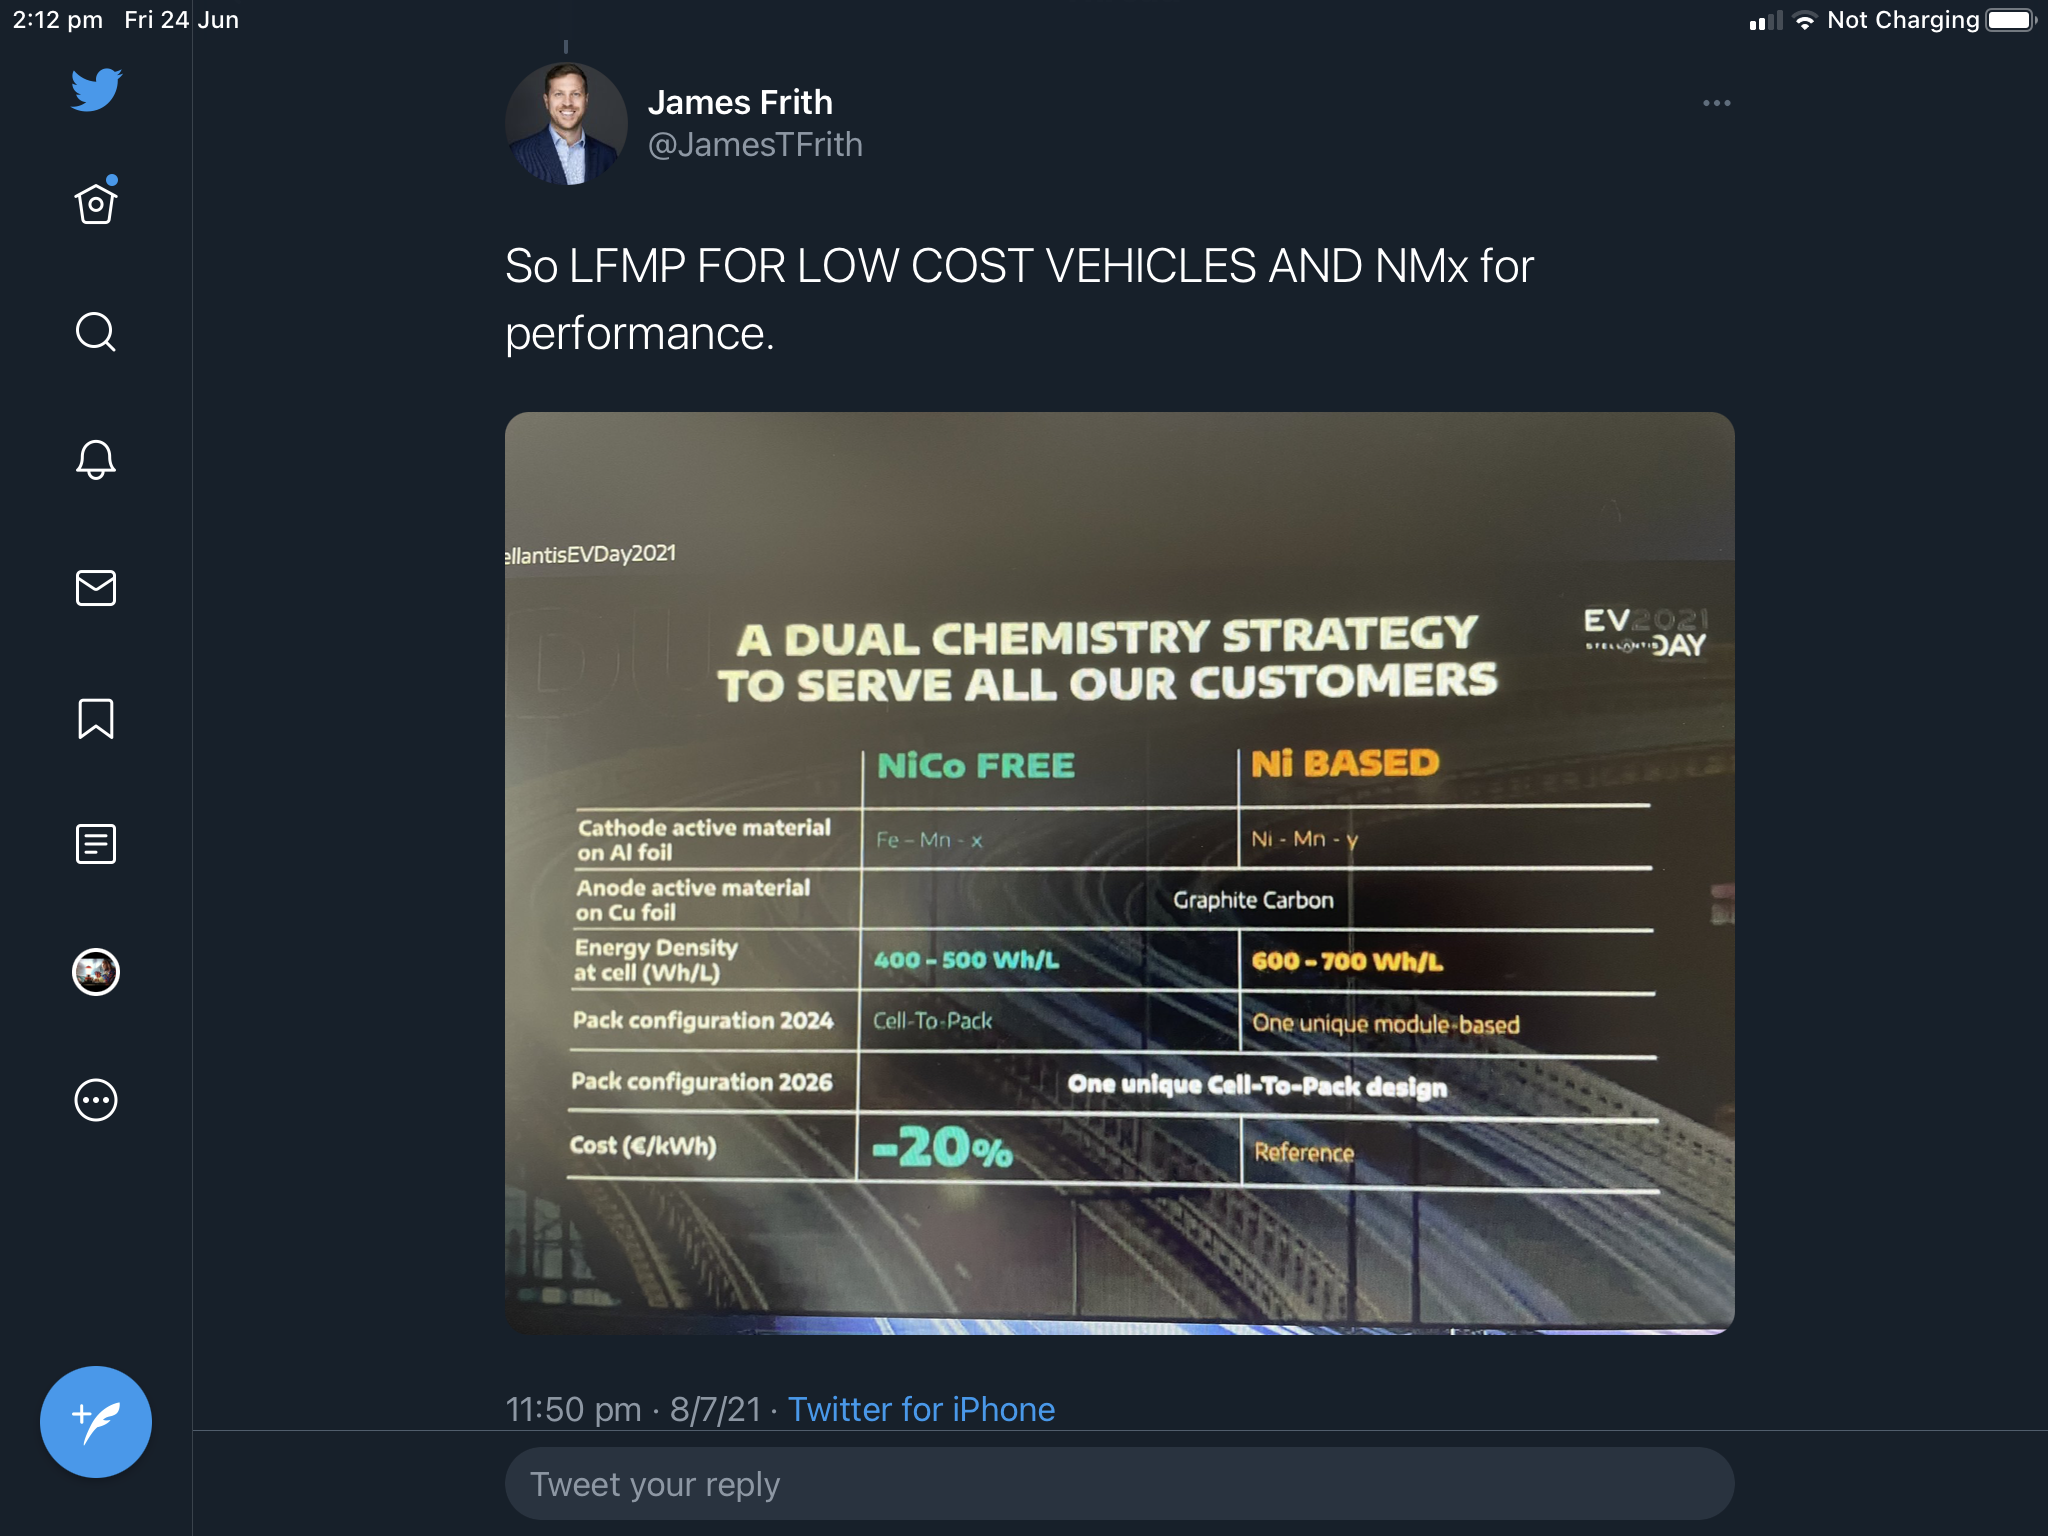Open James Frith's profile photo
Screen dimensions: 2048x1536
(x=566, y=124)
